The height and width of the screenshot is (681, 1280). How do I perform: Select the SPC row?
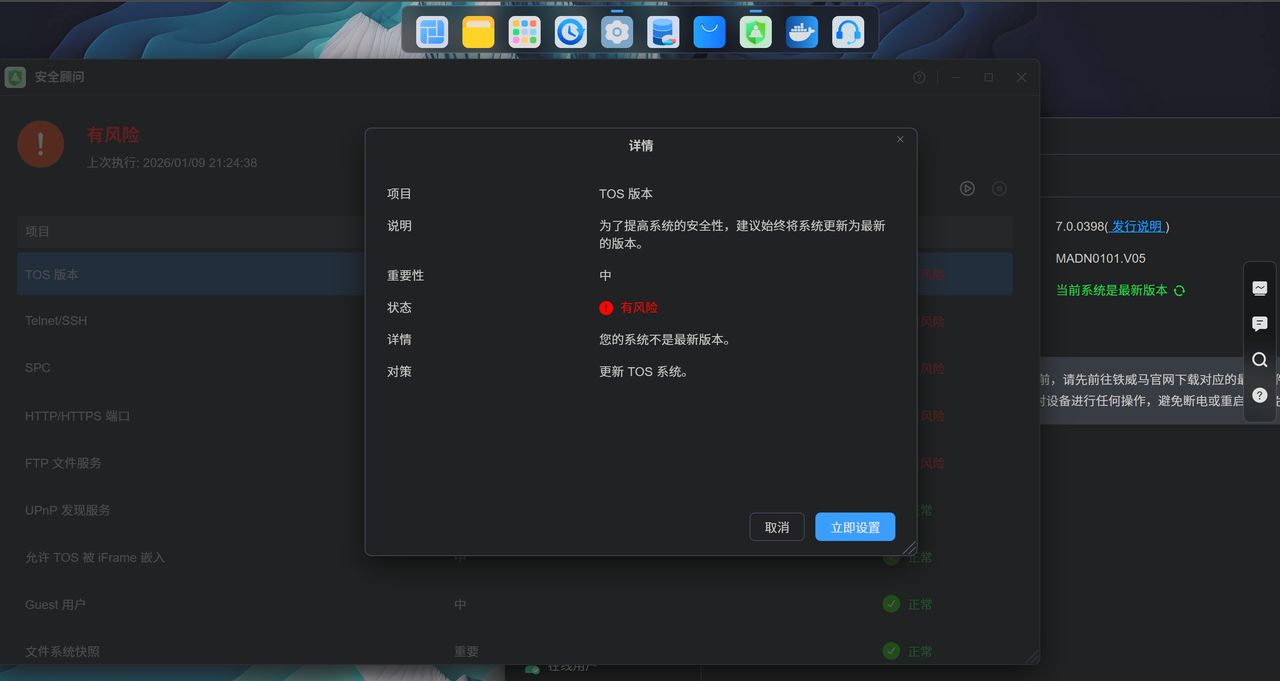515,368
